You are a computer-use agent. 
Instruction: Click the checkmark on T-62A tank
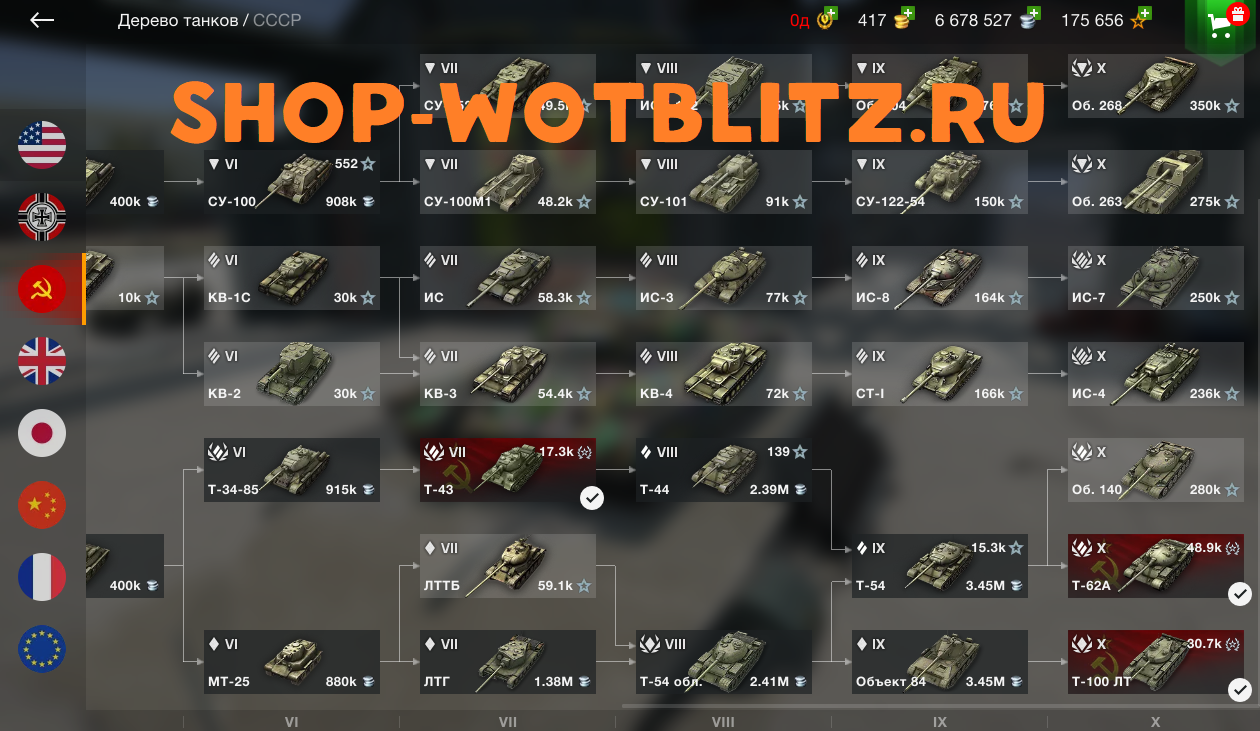1240,594
